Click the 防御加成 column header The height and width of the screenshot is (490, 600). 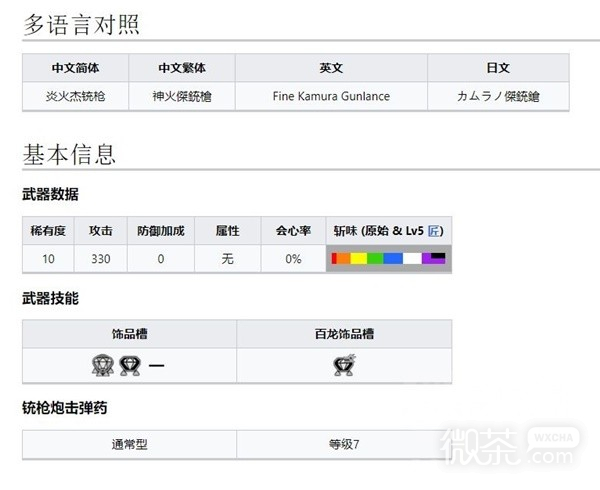point(161,231)
